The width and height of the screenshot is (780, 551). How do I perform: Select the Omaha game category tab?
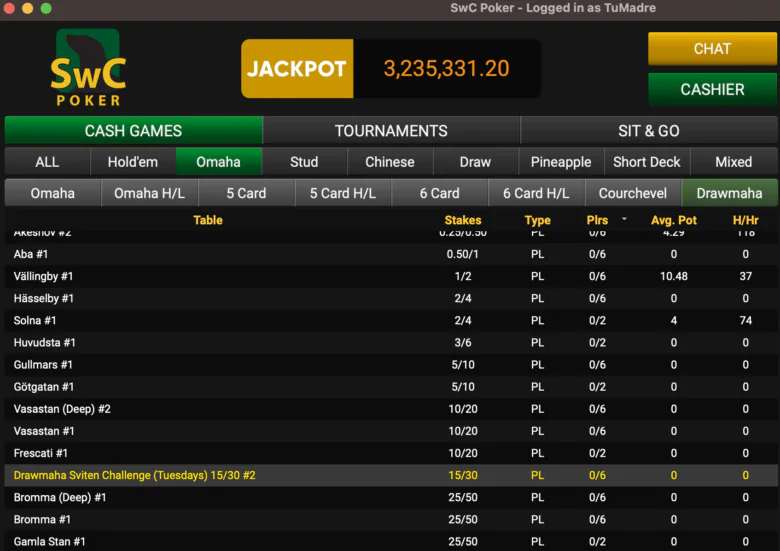[x=218, y=162]
